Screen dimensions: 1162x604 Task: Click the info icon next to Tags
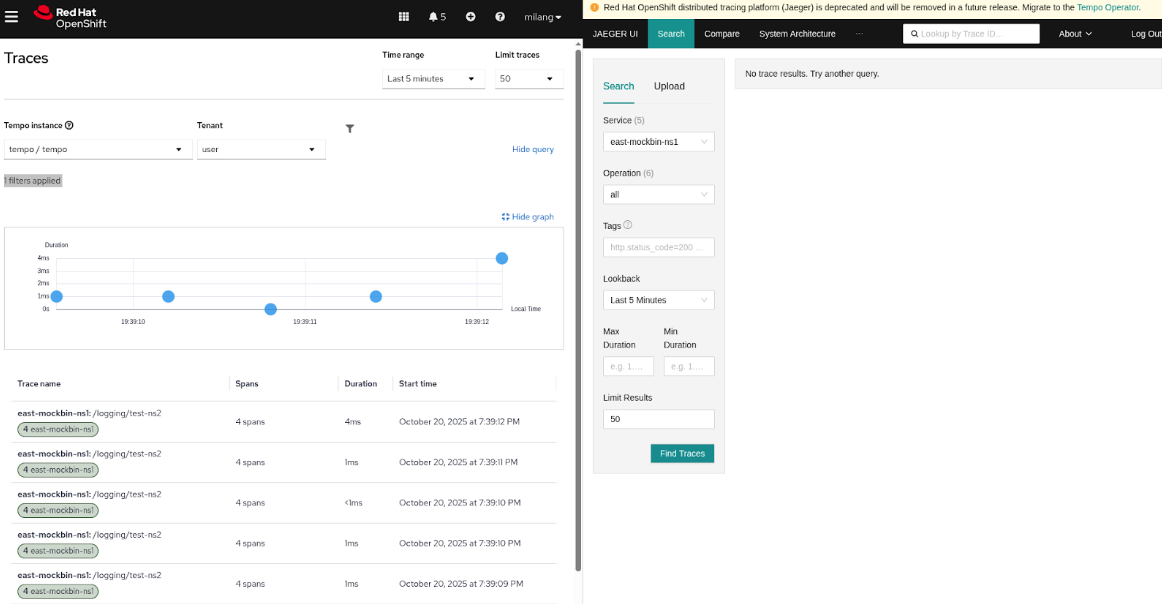pos(628,225)
